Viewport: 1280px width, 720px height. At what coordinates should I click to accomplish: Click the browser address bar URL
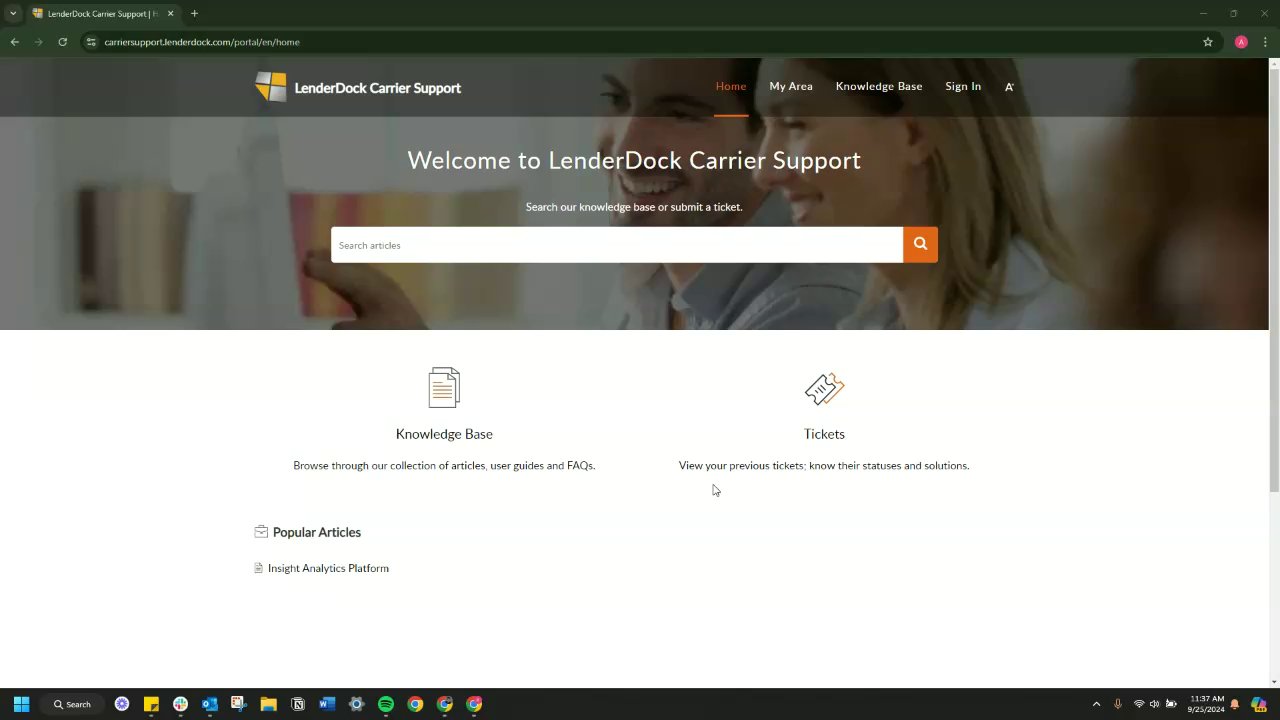click(x=202, y=42)
